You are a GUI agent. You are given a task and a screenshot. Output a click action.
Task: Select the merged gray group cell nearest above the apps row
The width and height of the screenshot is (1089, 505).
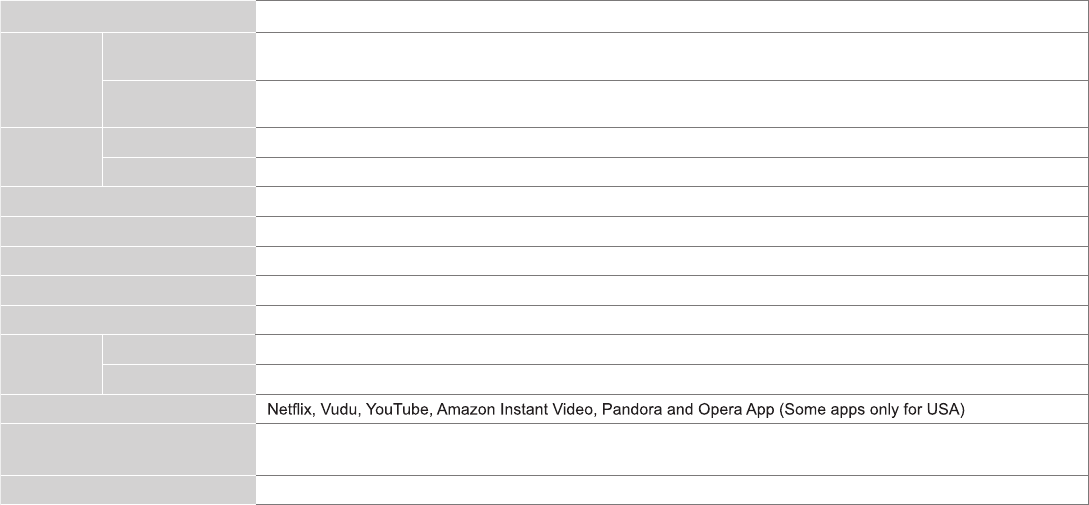51,364
